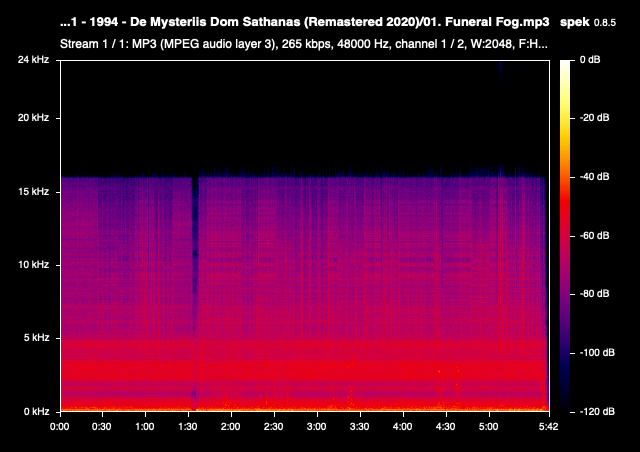
Task: Click the -60 dB legend label
Action: 595,236
